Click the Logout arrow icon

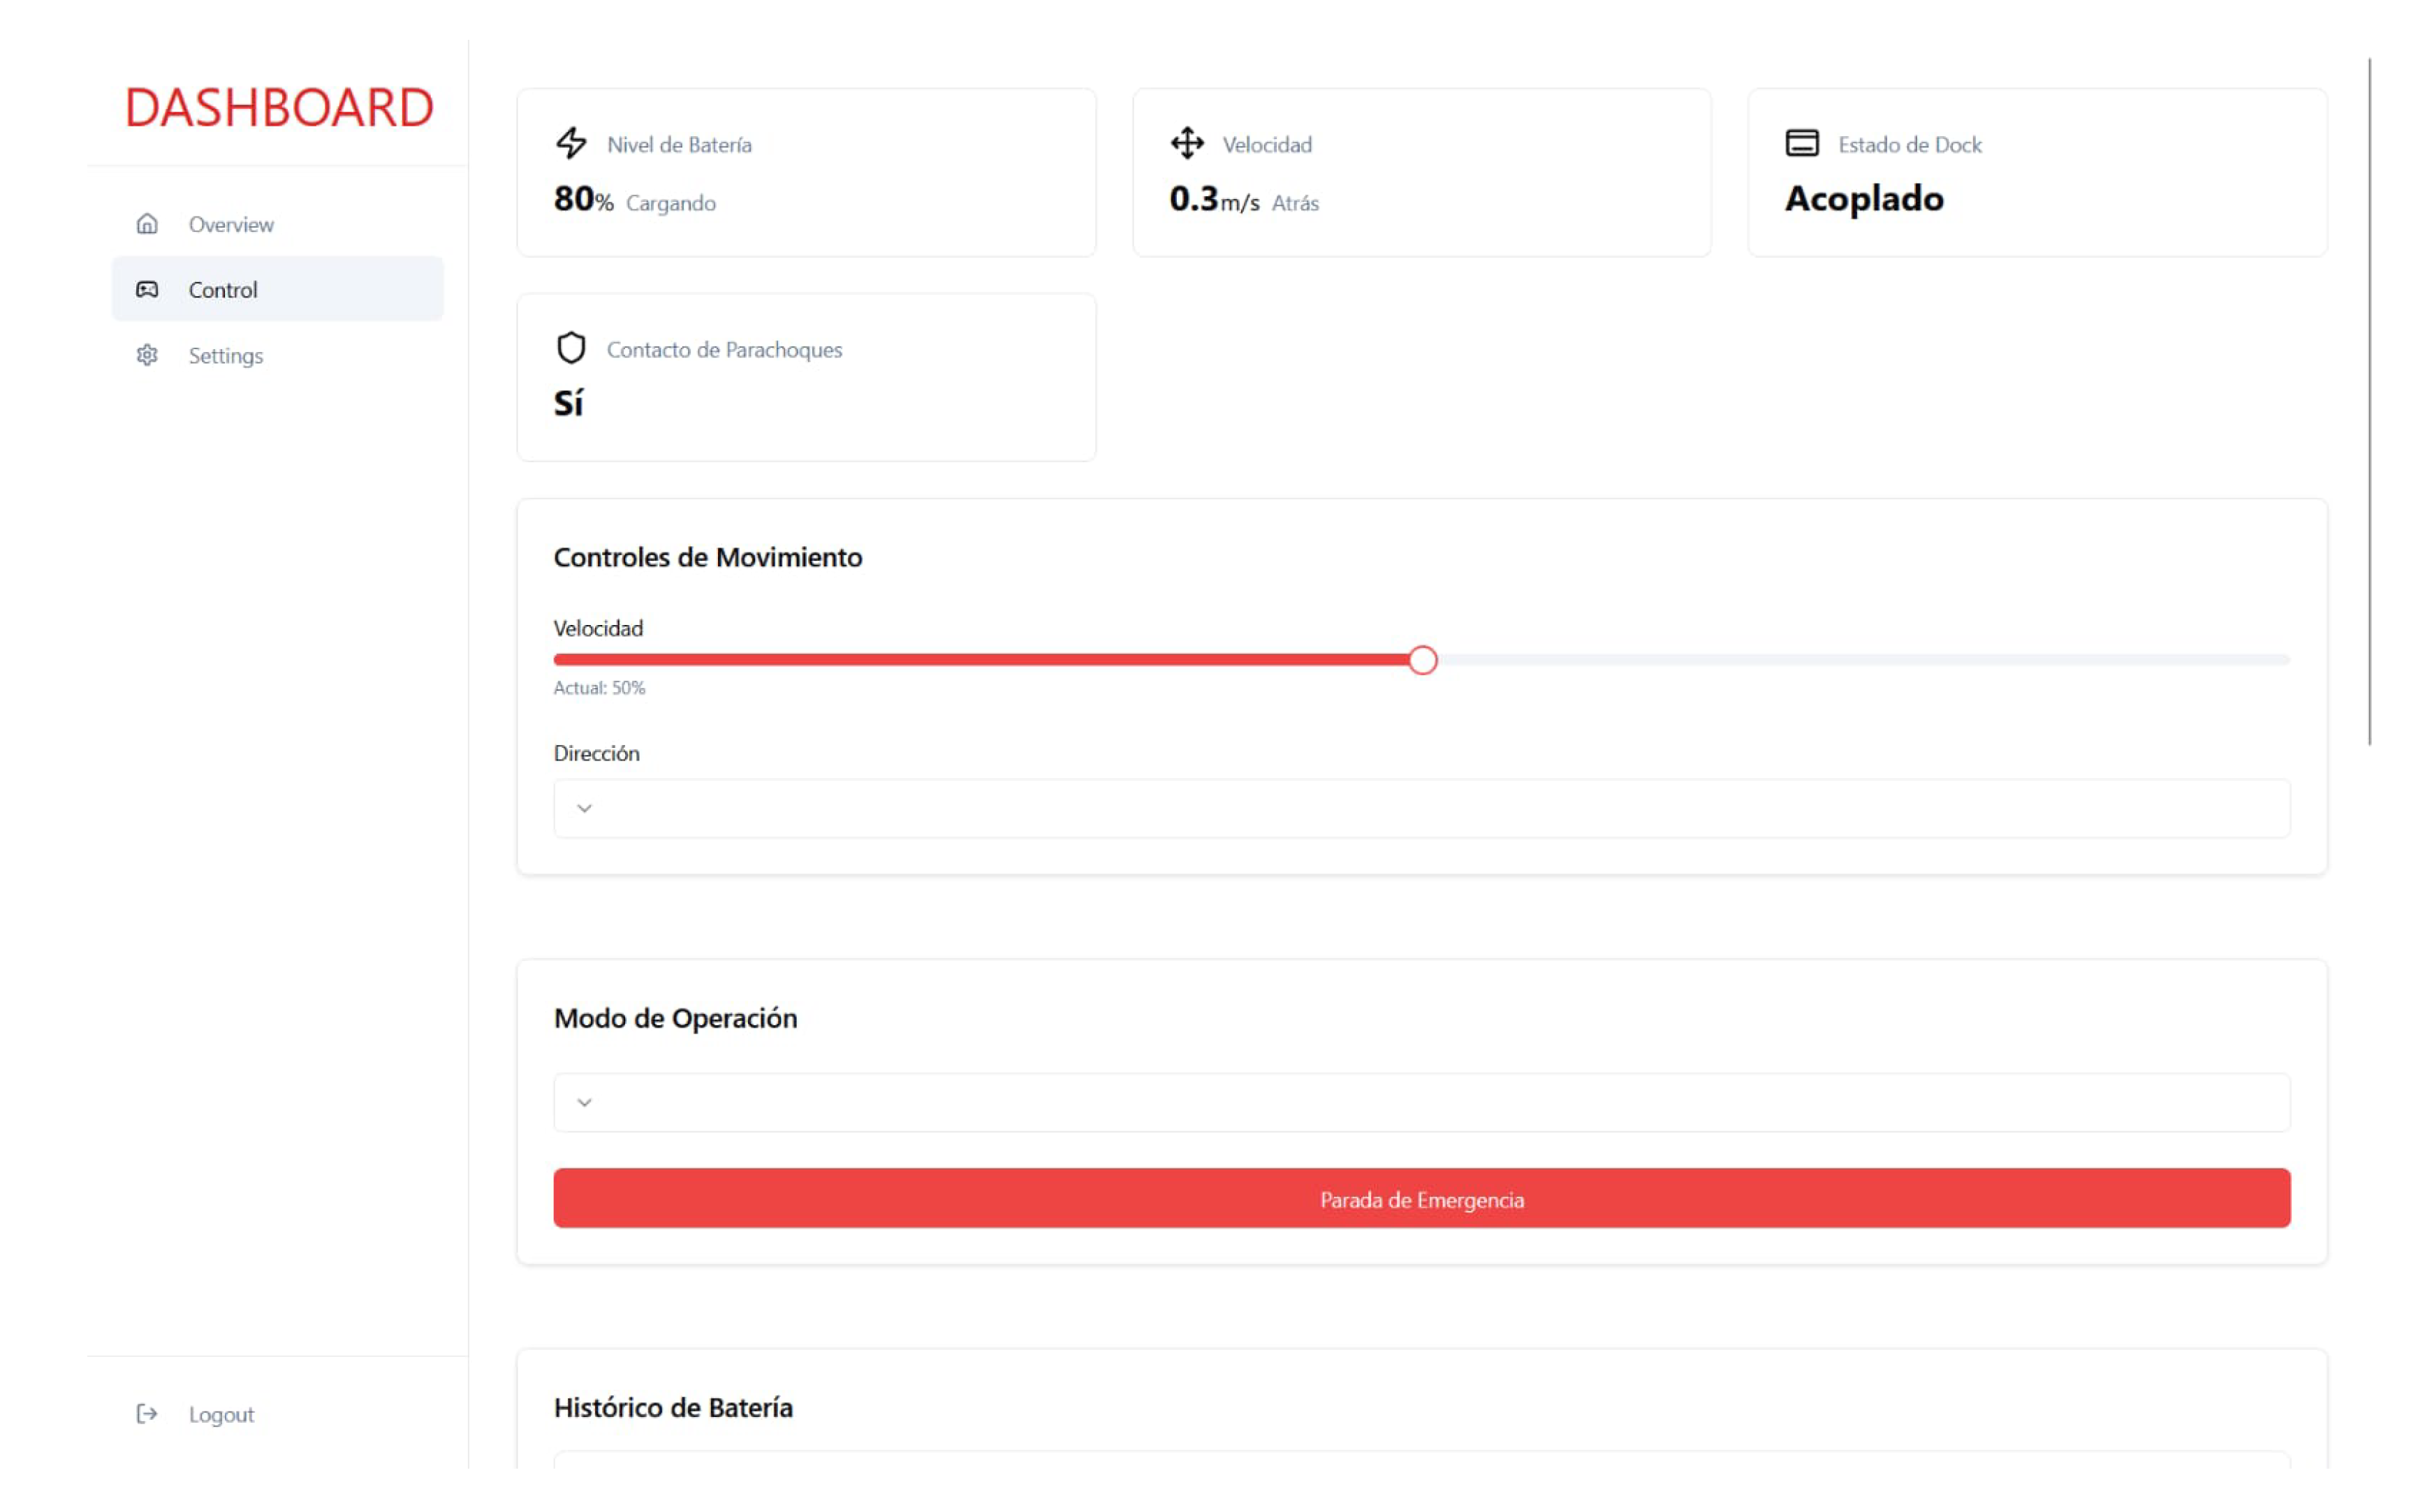pos(147,1413)
